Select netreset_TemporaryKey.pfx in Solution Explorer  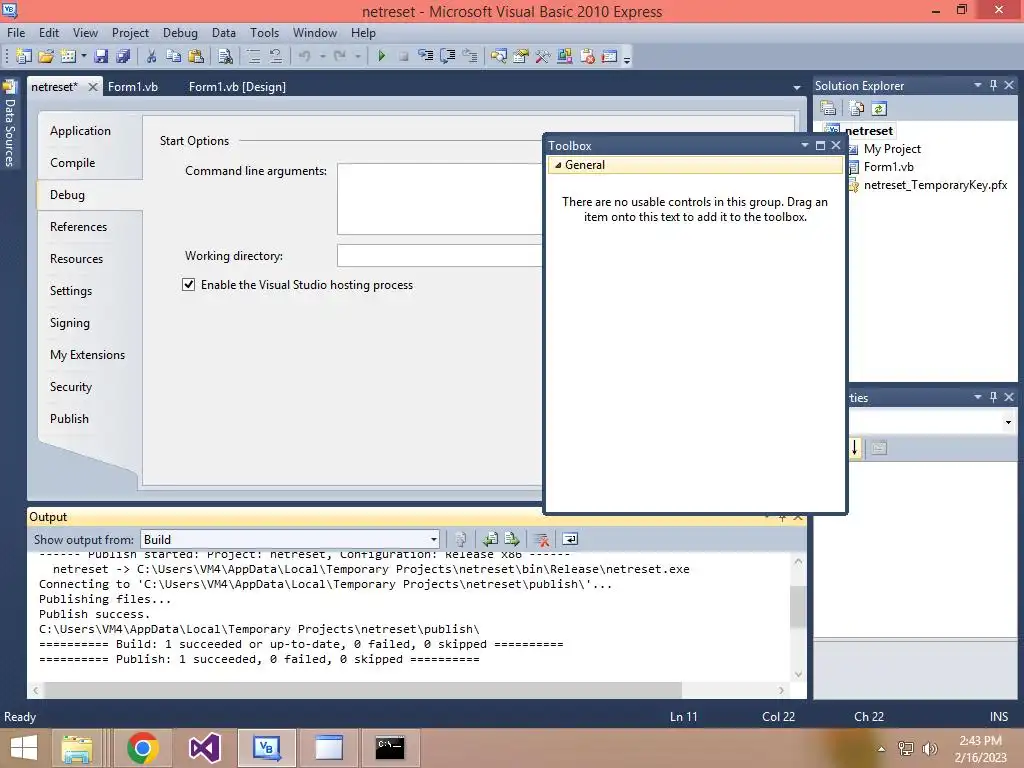coord(935,185)
